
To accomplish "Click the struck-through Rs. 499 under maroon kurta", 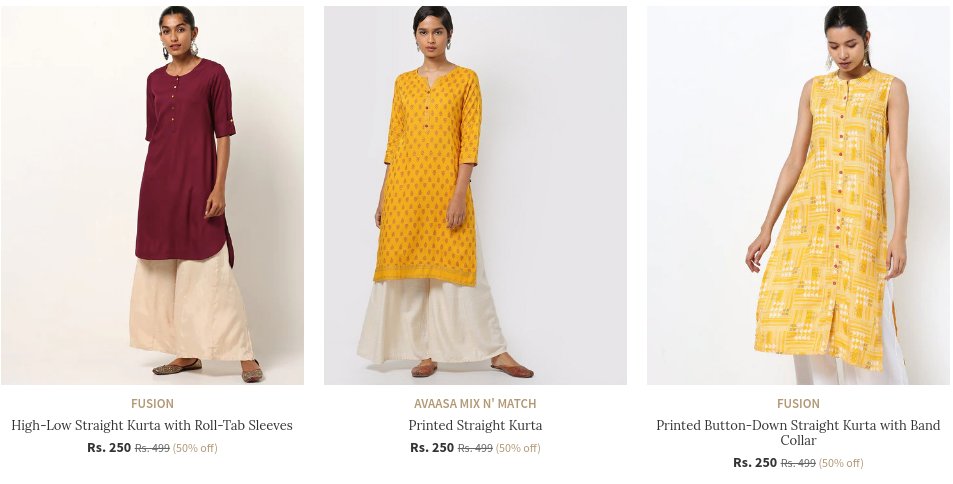I will (152, 448).
